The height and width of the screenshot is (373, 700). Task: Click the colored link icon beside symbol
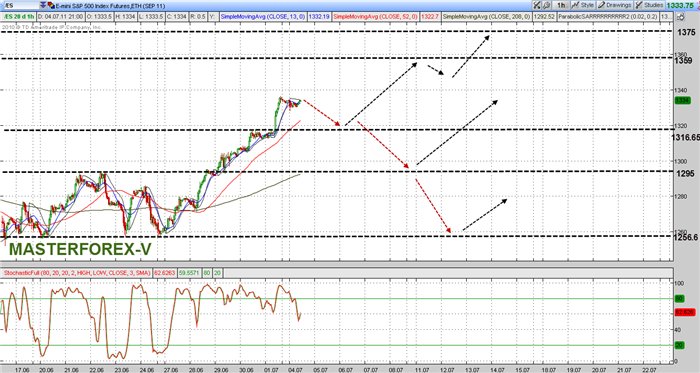(51, 6)
